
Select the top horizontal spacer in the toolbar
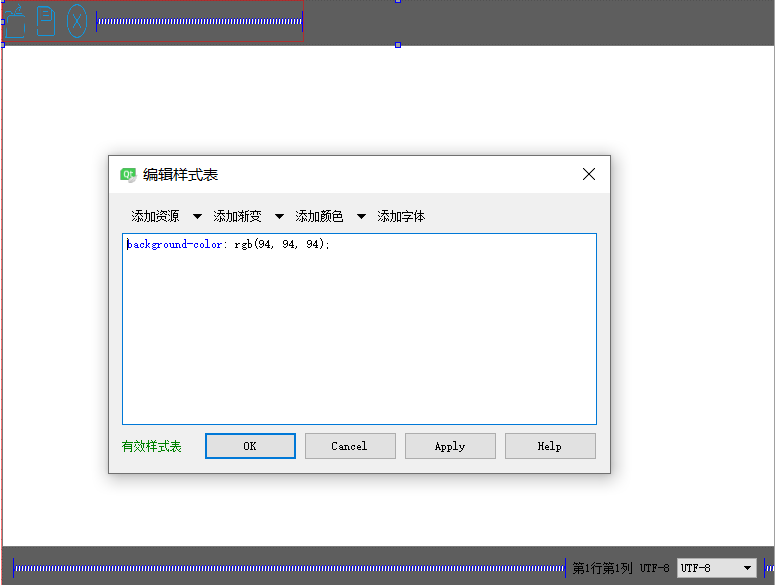tap(199, 21)
